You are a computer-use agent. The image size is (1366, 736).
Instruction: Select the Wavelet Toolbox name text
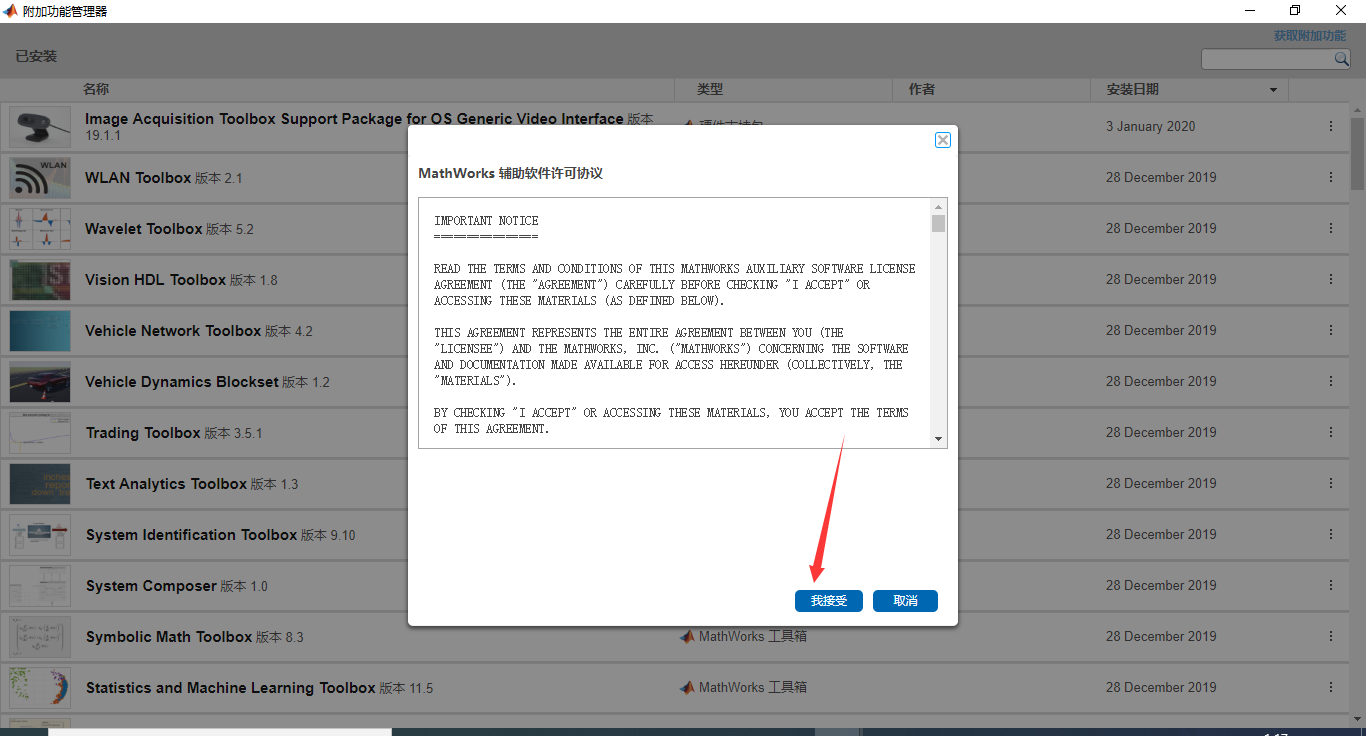(144, 229)
